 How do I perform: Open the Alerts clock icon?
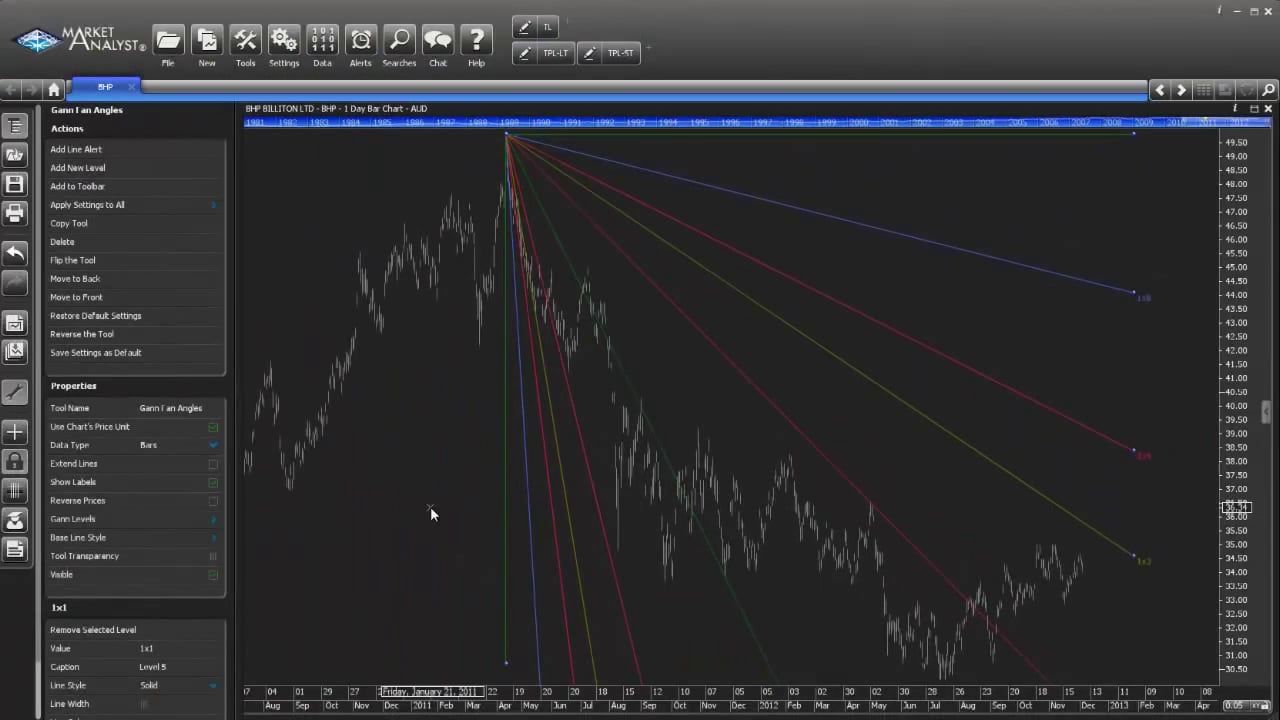(361, 41)
